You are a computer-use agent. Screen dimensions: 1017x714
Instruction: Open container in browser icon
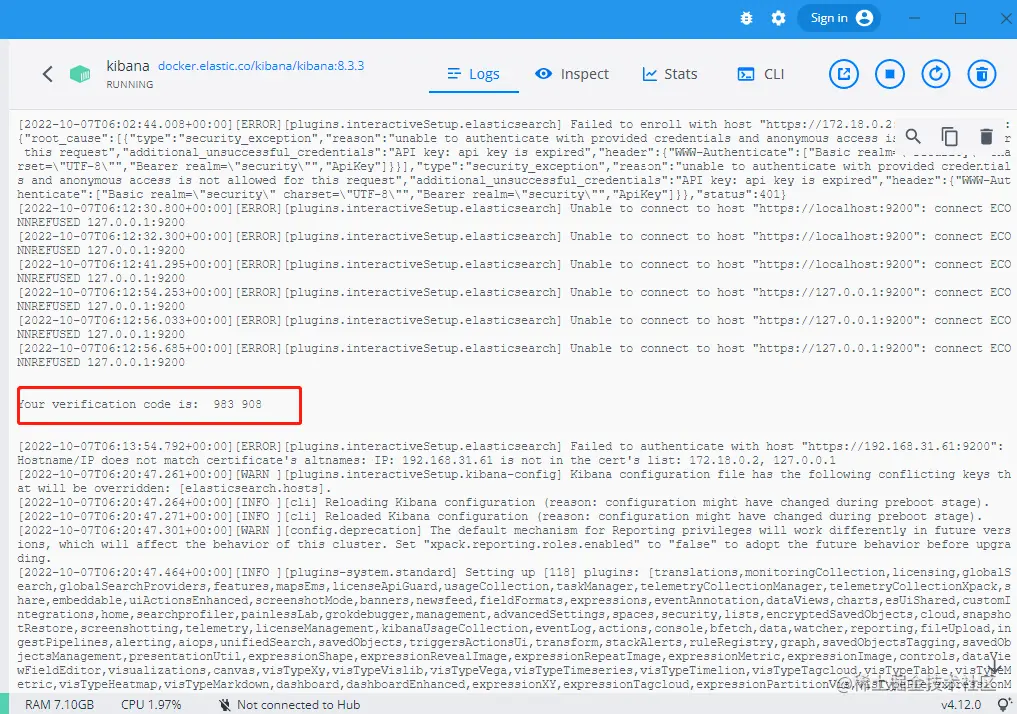pos(844,74)
